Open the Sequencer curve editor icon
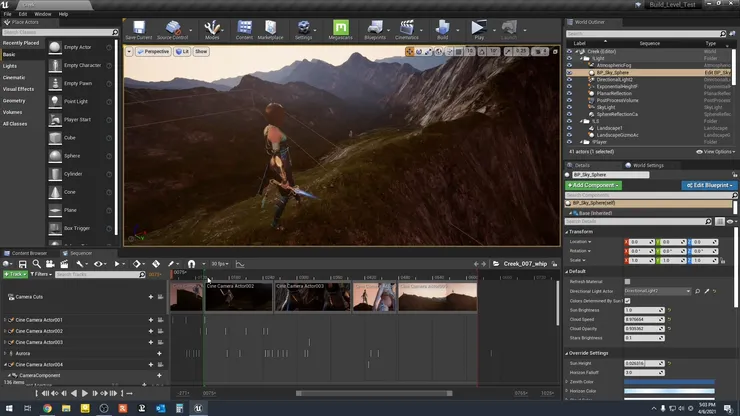The image size is (740, 416). [240, 264]
